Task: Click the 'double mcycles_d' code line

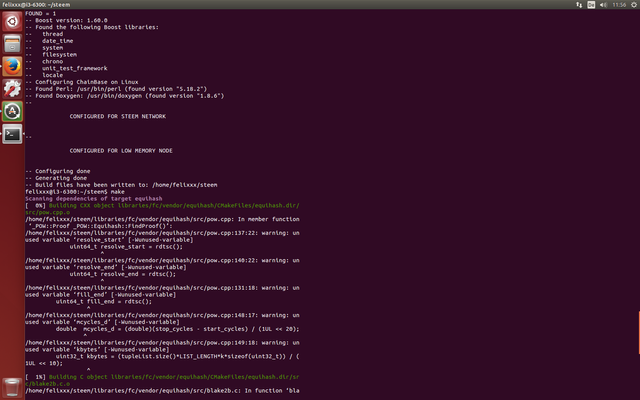Action: (178, 329)
